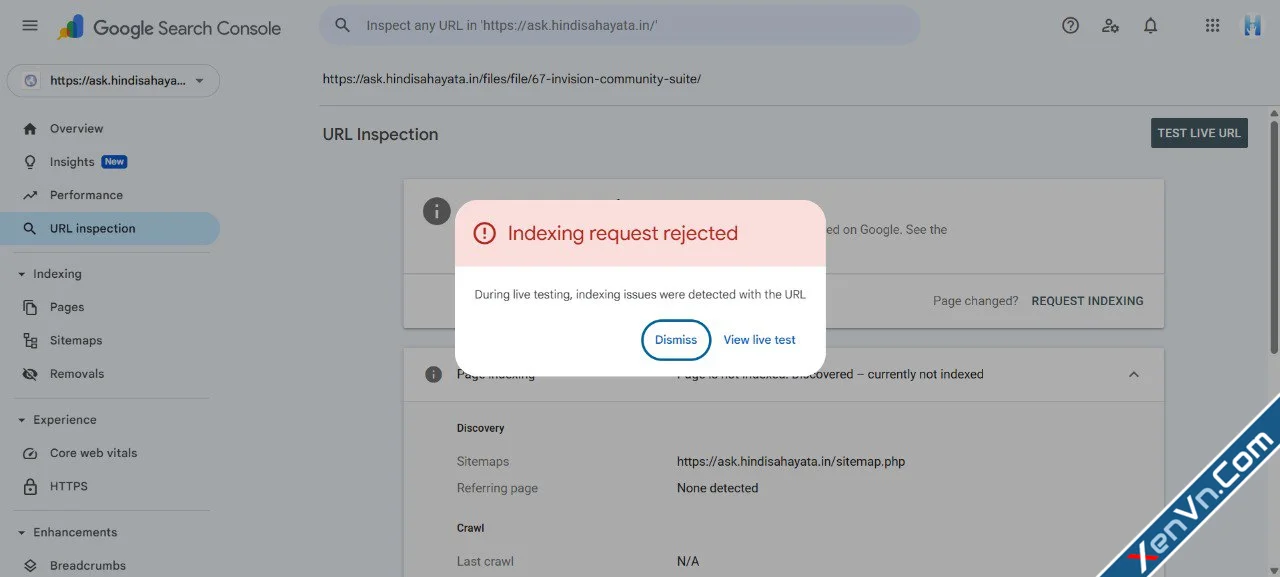Click the account avatar in header
Viewport: 1280px width, 577px height.
pos(1252,26)
